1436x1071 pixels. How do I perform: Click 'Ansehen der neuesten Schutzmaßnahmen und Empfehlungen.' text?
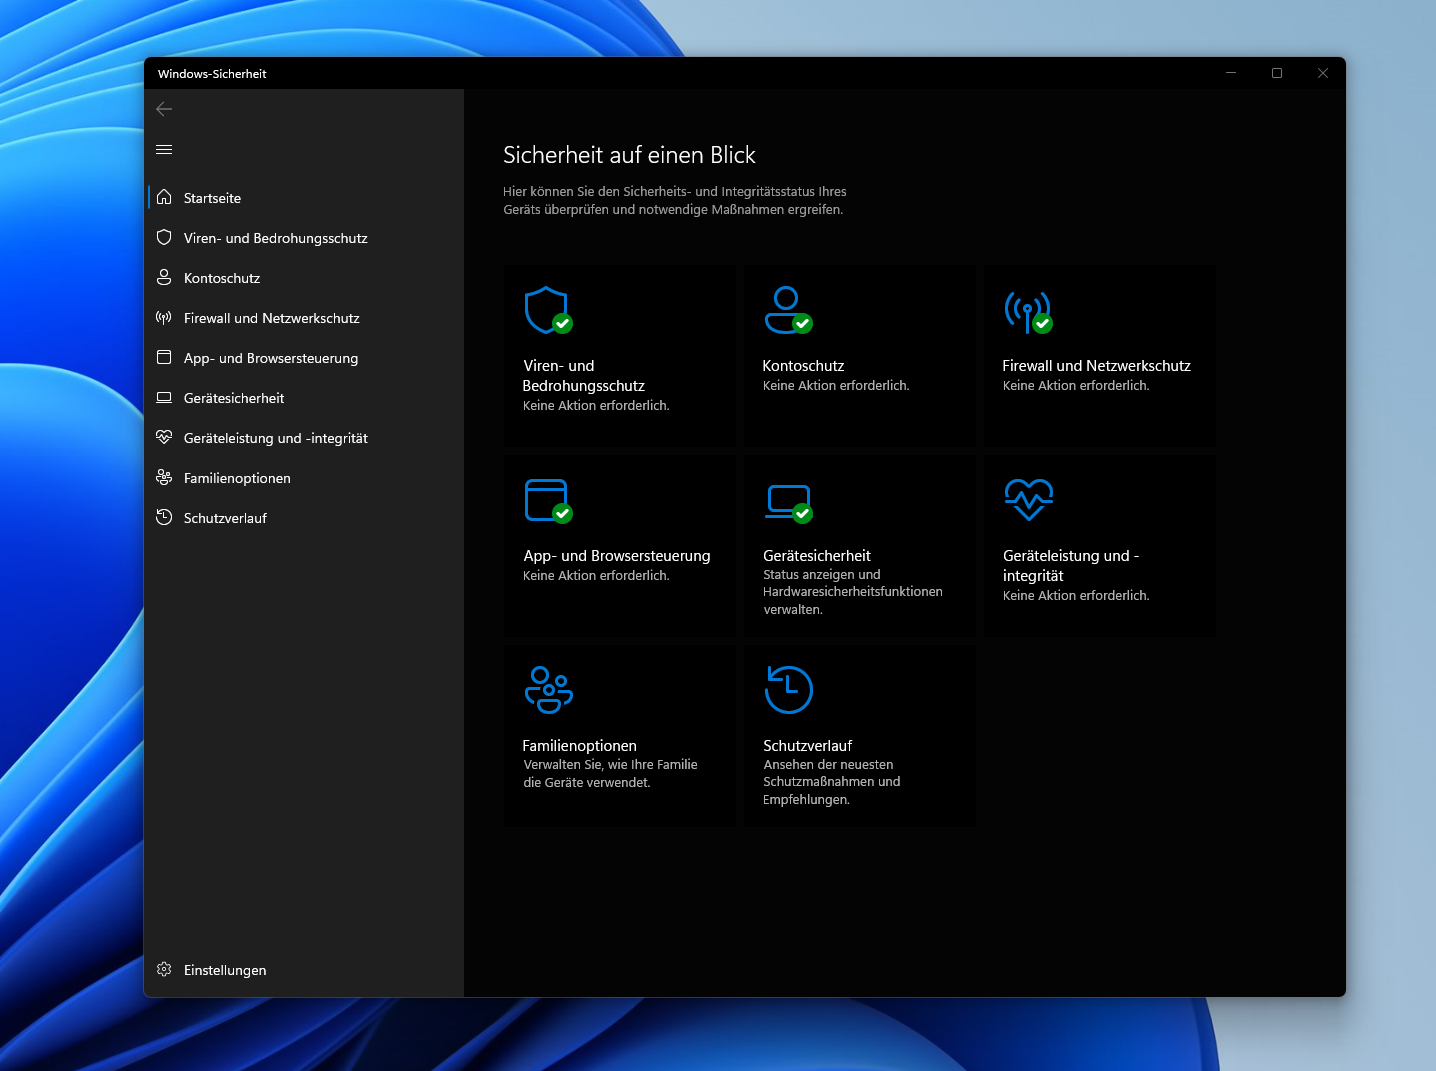click(832, 782)
